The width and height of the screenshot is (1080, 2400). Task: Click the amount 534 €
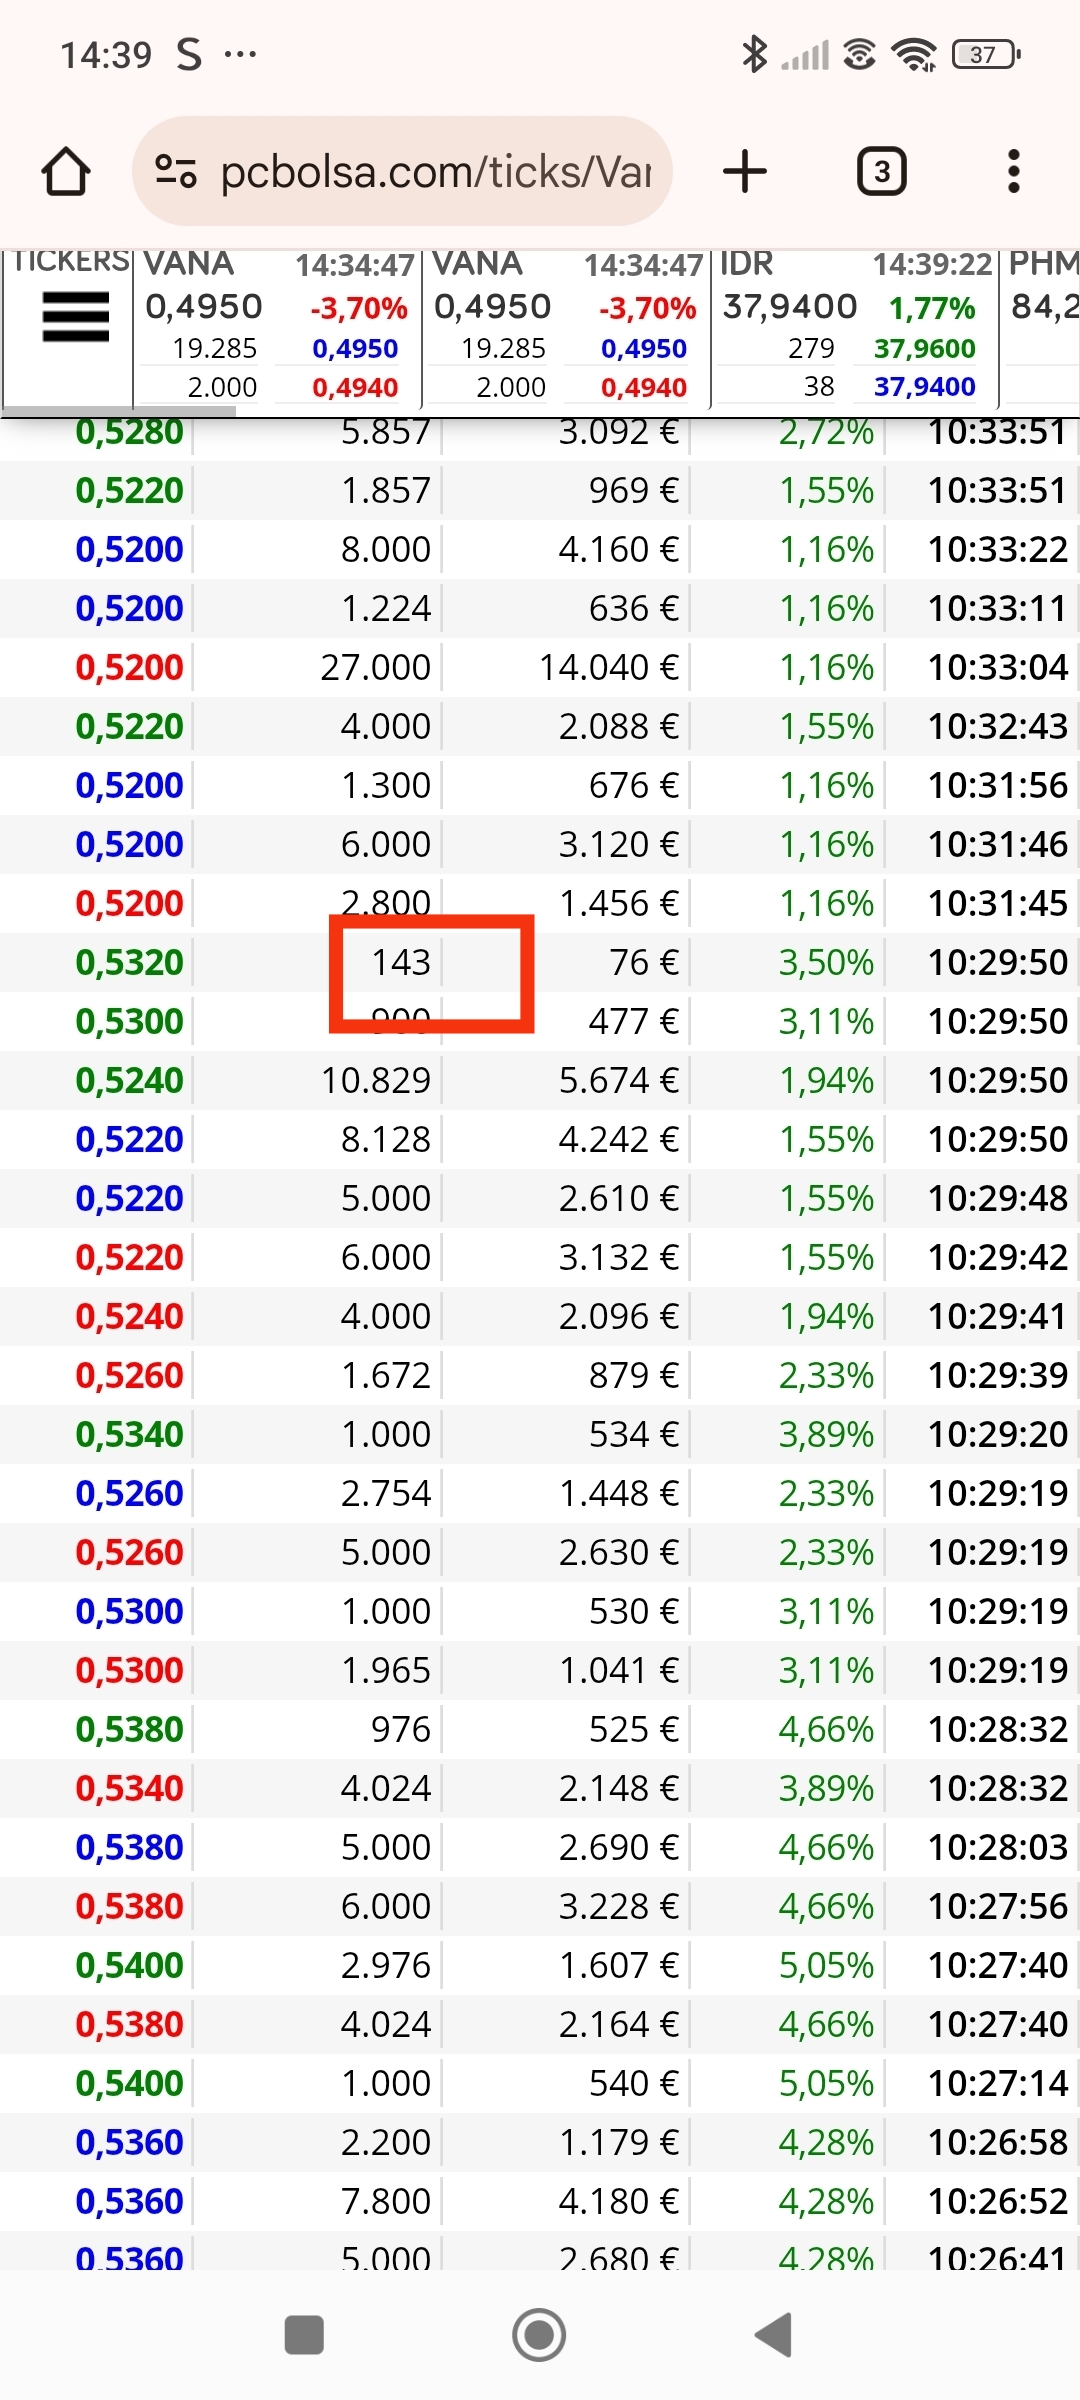(634, 1434)
